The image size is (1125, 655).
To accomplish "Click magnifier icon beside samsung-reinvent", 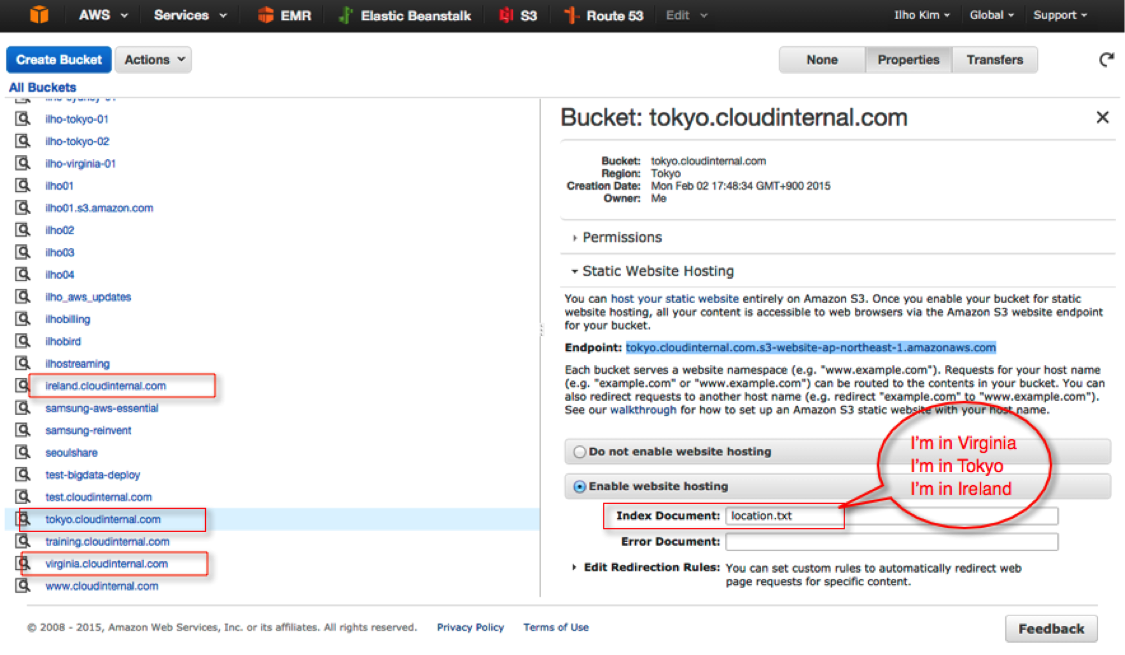I will (x=23, y=430).
